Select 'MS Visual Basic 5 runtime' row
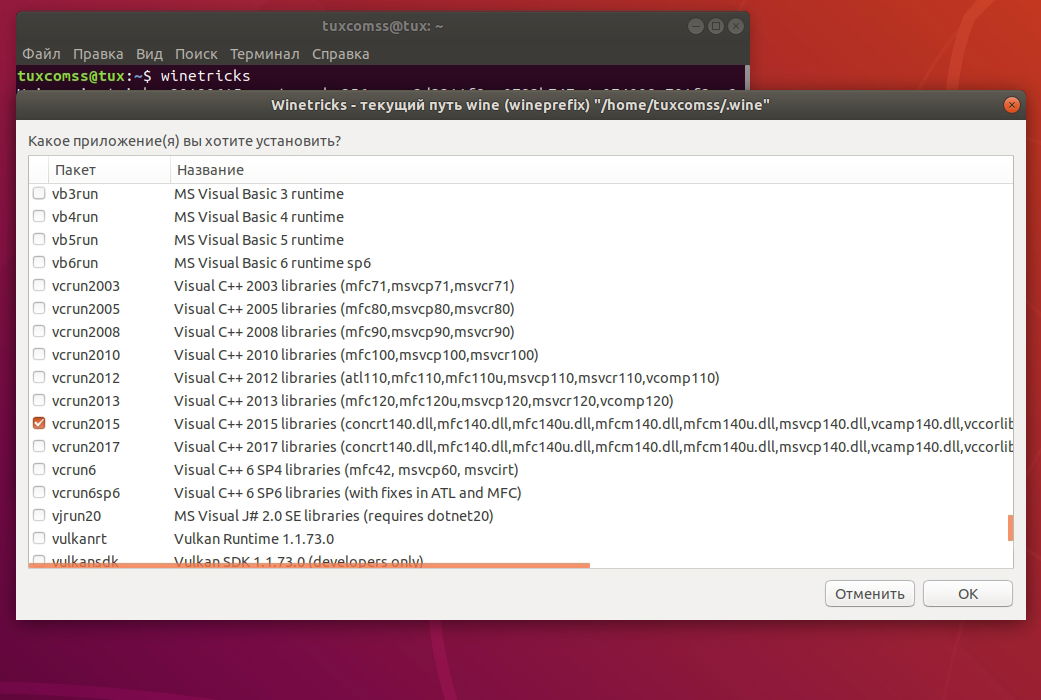This screenshot has height=700, width=1041. coord(521,240)
